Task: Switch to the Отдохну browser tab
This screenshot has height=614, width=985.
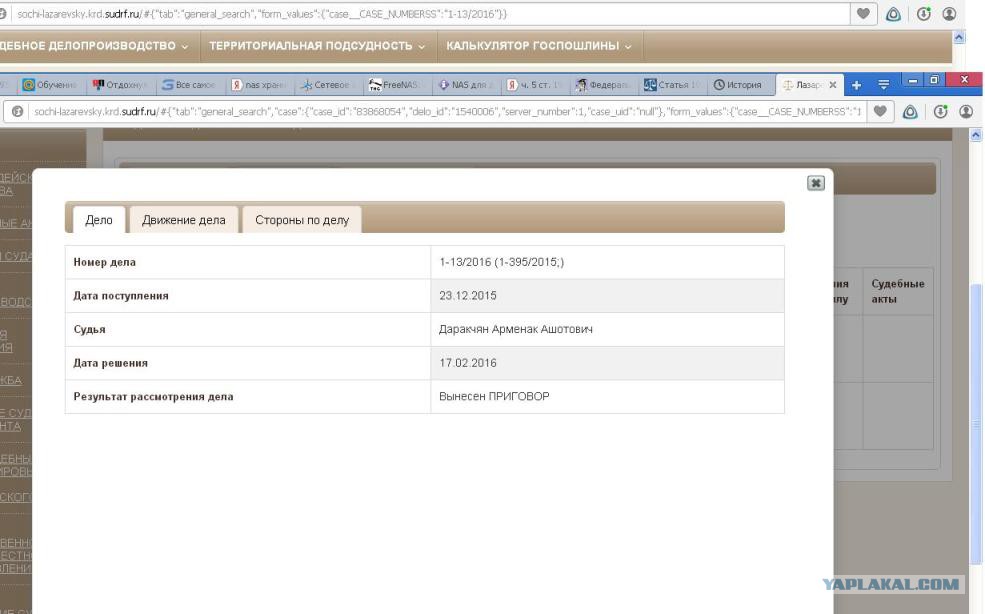Action: pos(119,85)
